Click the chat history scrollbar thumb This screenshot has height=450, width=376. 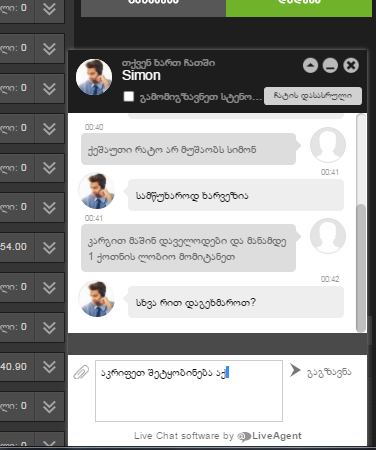(x=361, y=268)
